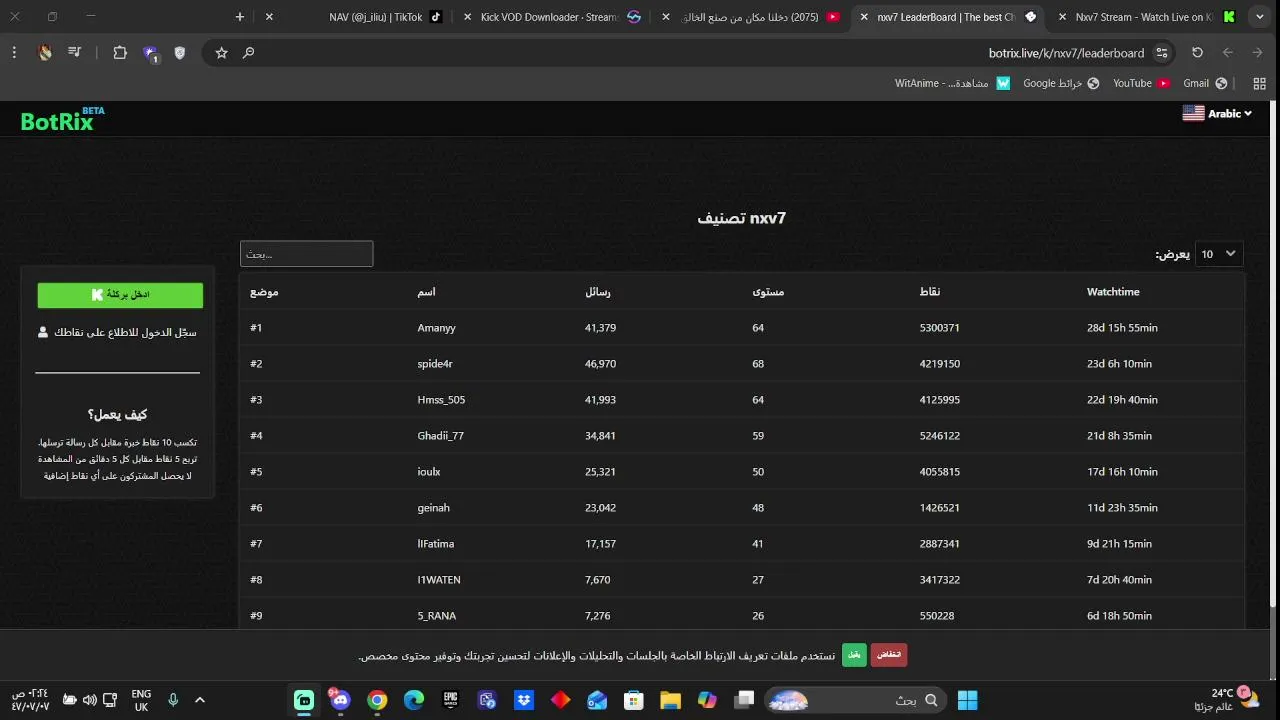Open the Chrome extensions puzzle icon
The image size is (1280, 720).
tap(120, 53)
